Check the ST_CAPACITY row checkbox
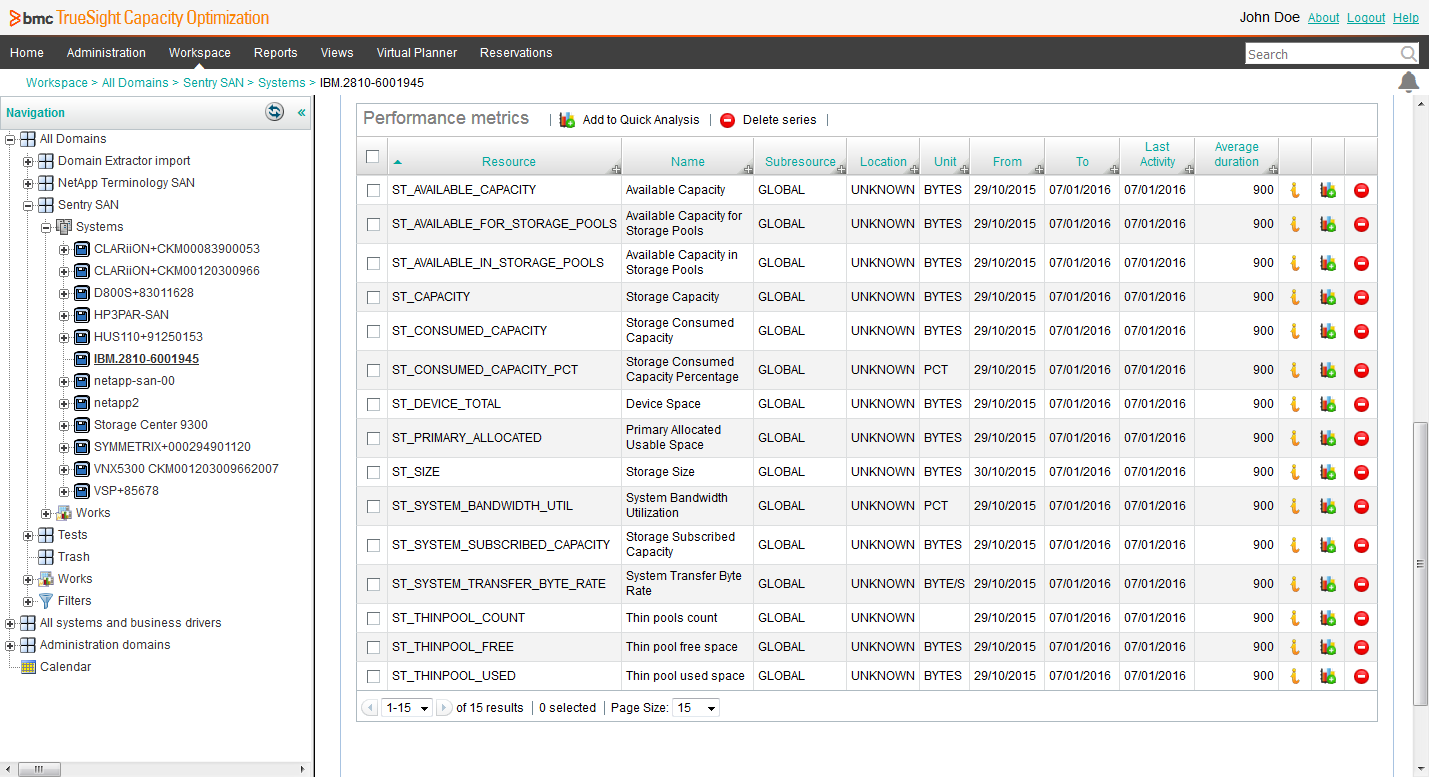1429x777 pixels. [373, 297]
